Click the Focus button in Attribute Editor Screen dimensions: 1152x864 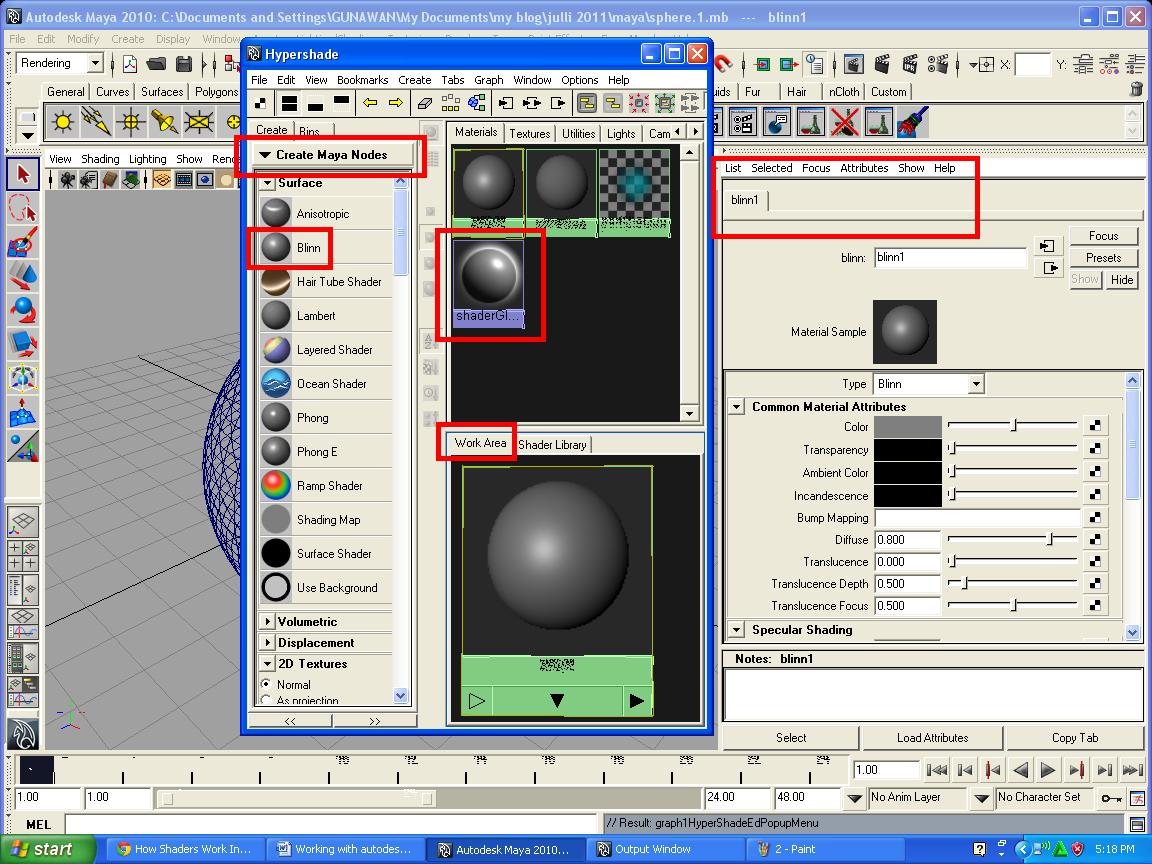1103,236
